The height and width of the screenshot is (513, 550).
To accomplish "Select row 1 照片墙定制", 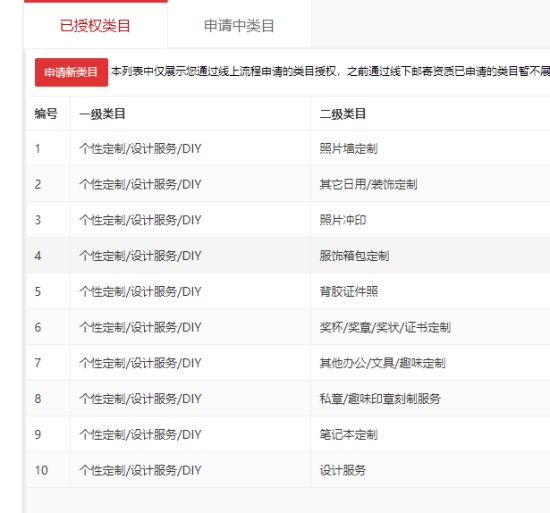I will coord(288,148).
